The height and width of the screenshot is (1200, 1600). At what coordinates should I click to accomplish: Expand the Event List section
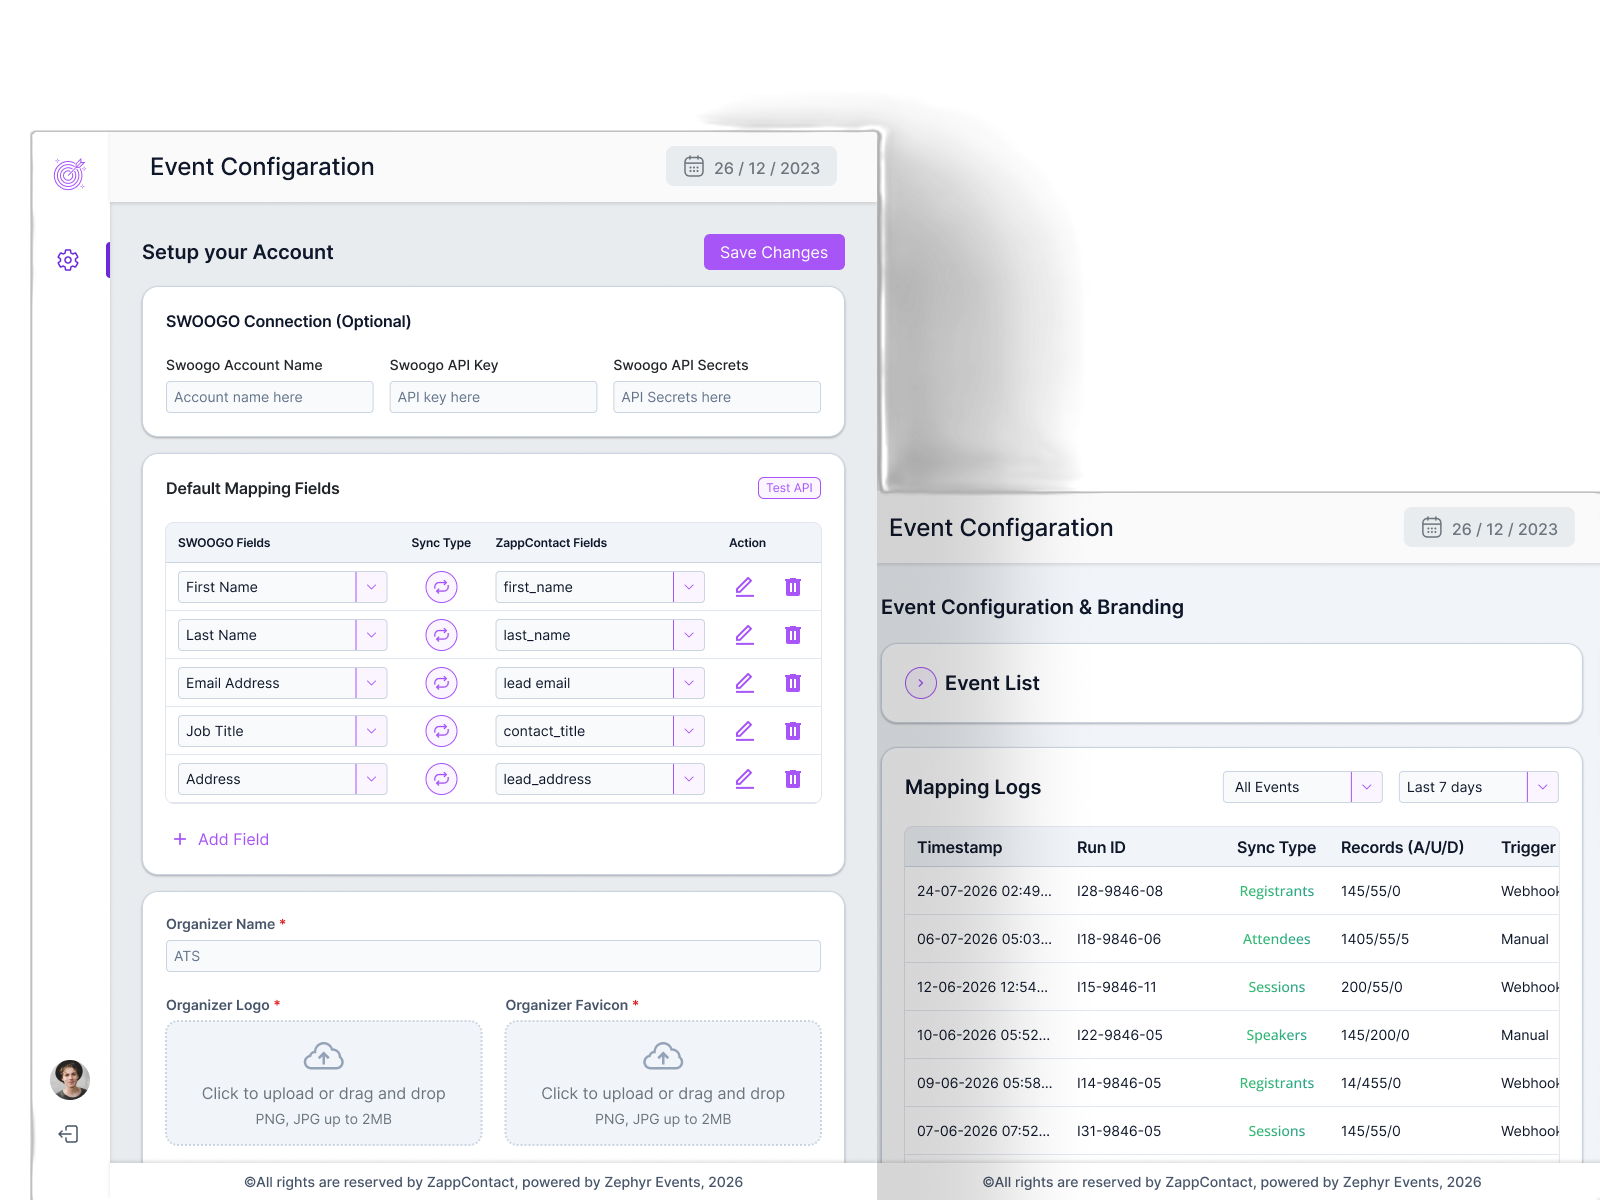tap(921, 683)
